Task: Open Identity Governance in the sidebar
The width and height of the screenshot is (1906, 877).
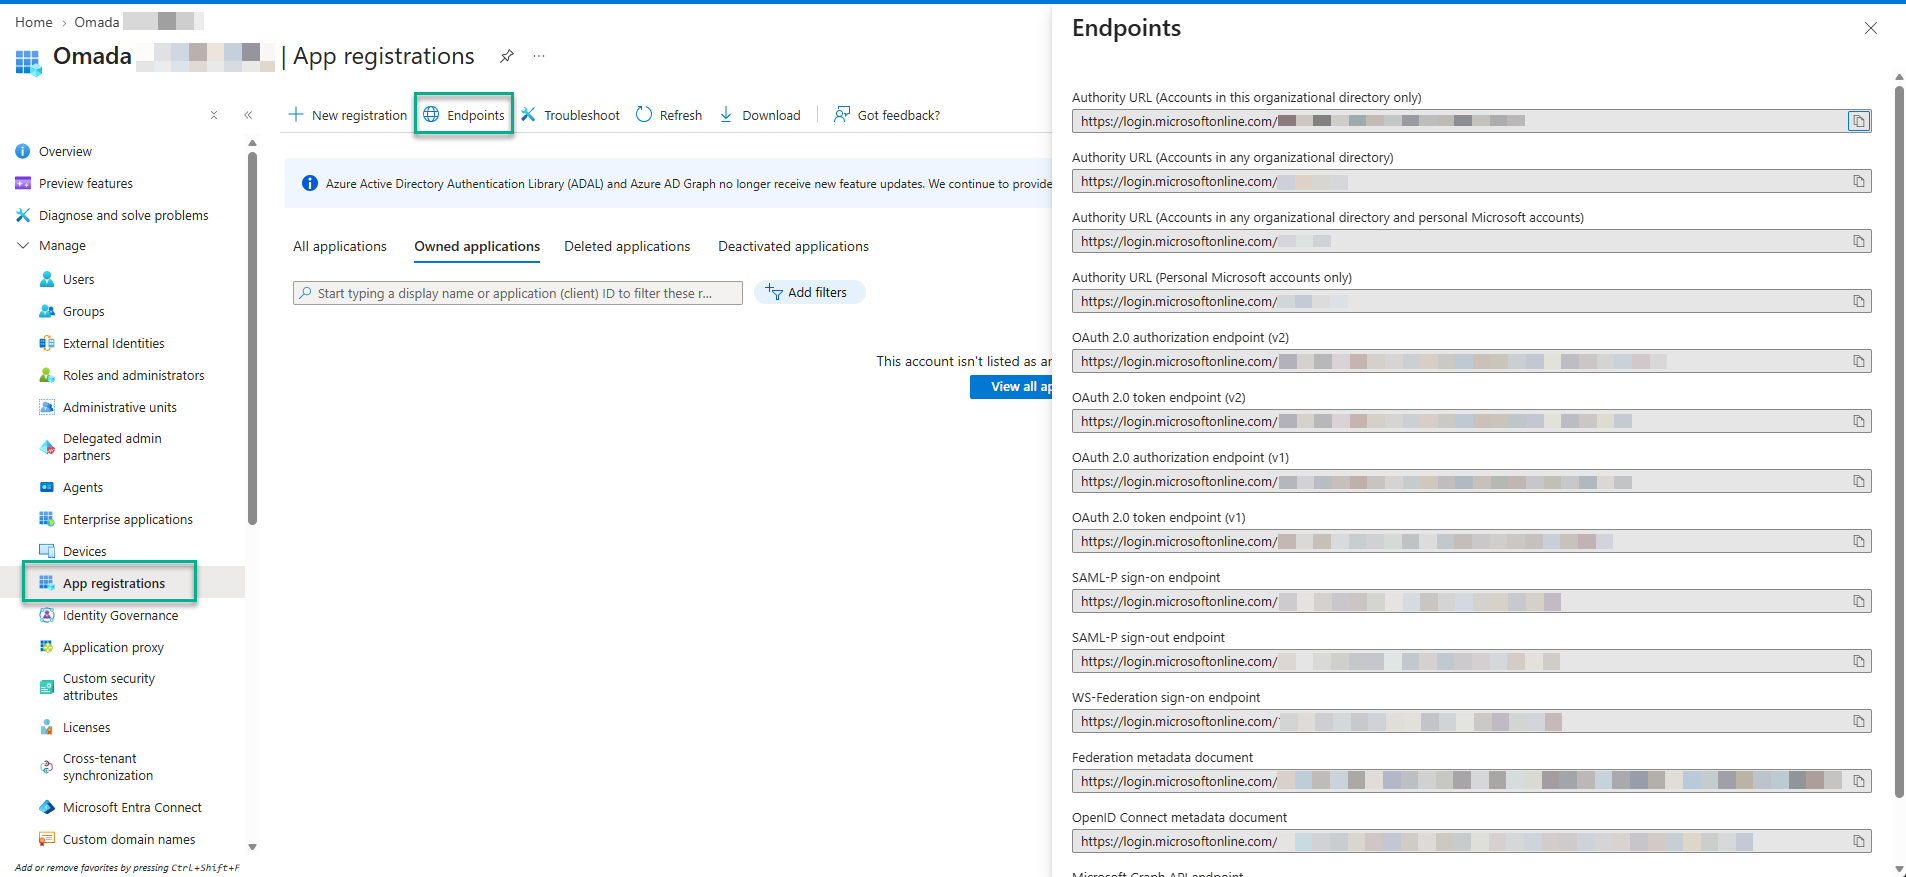Action: point(120,615)
